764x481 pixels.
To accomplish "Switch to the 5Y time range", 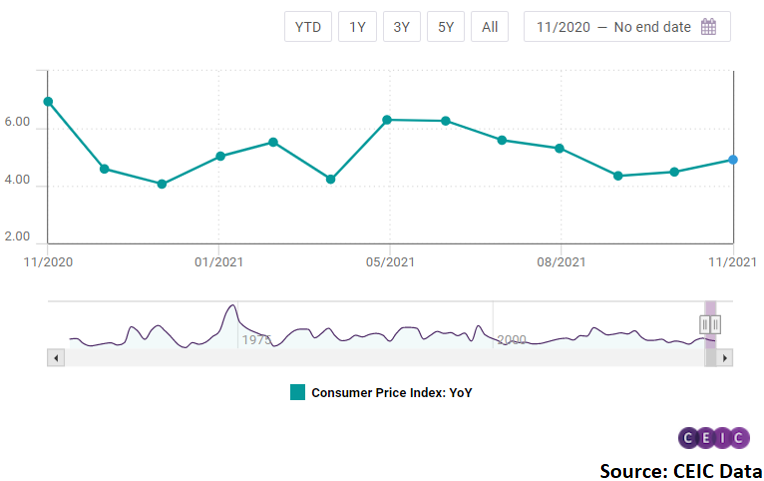I will point(445,27).
